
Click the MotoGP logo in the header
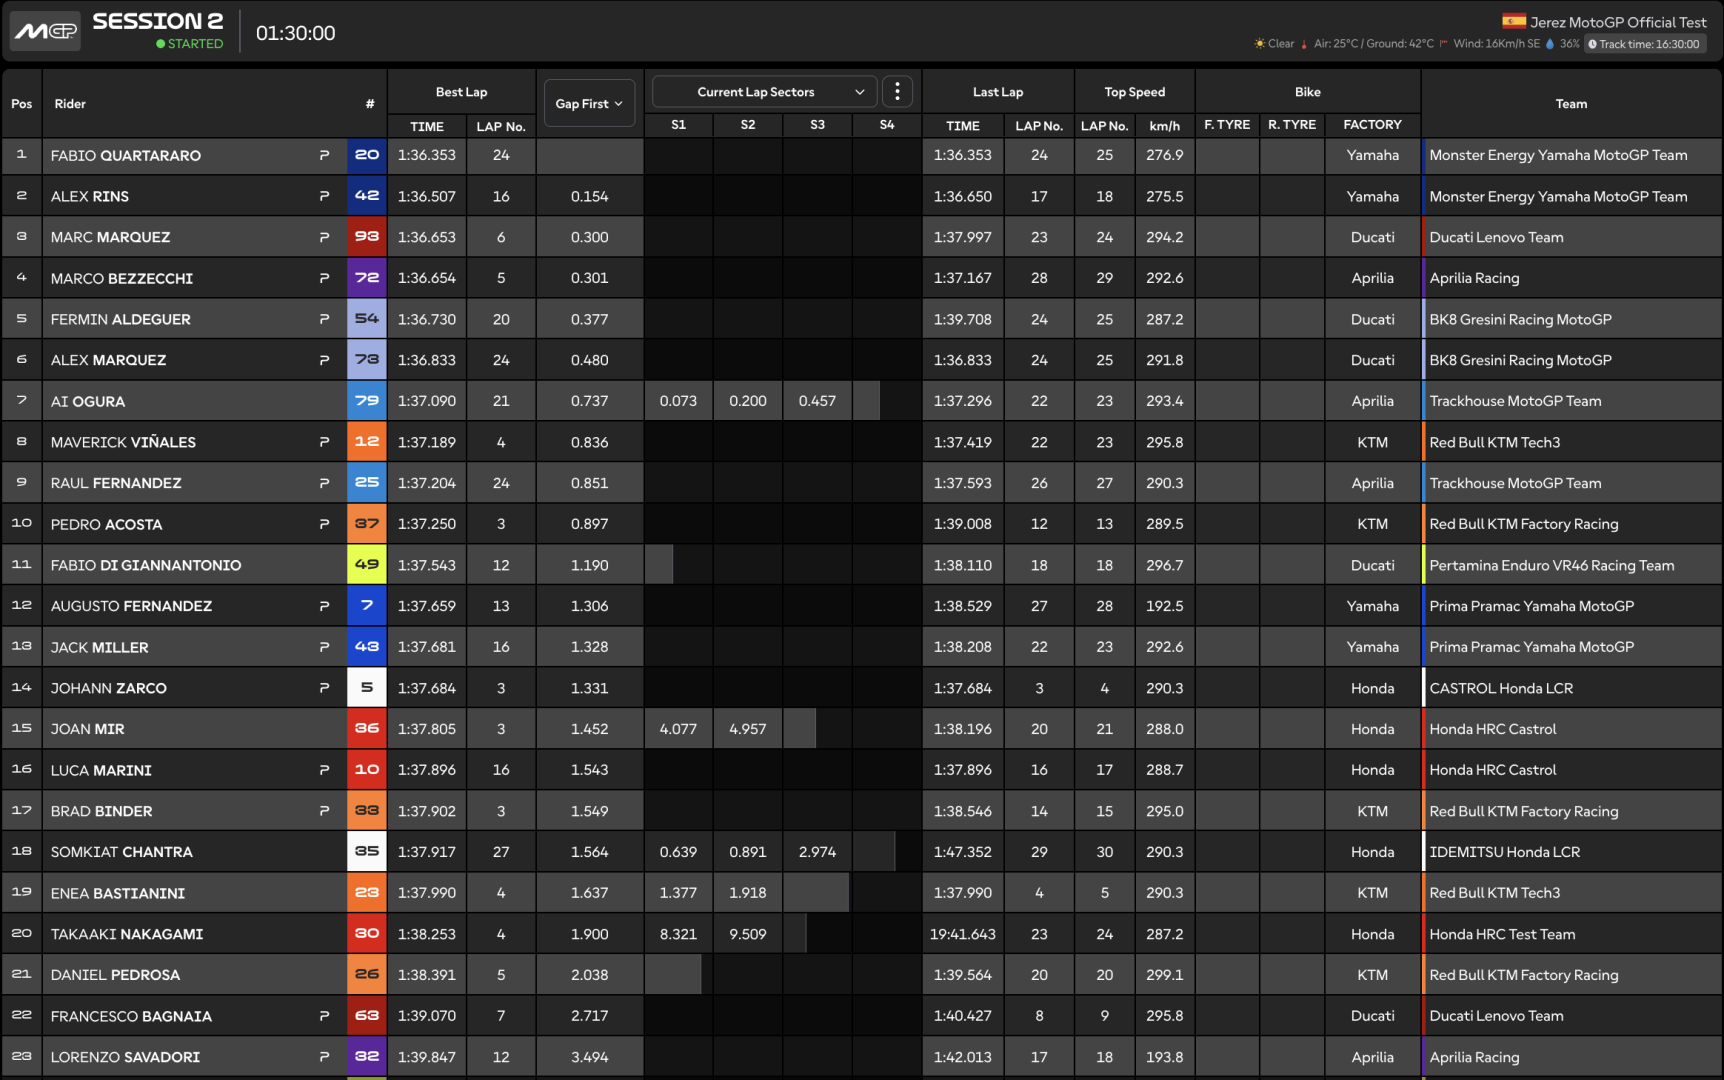tap(45, 31)
